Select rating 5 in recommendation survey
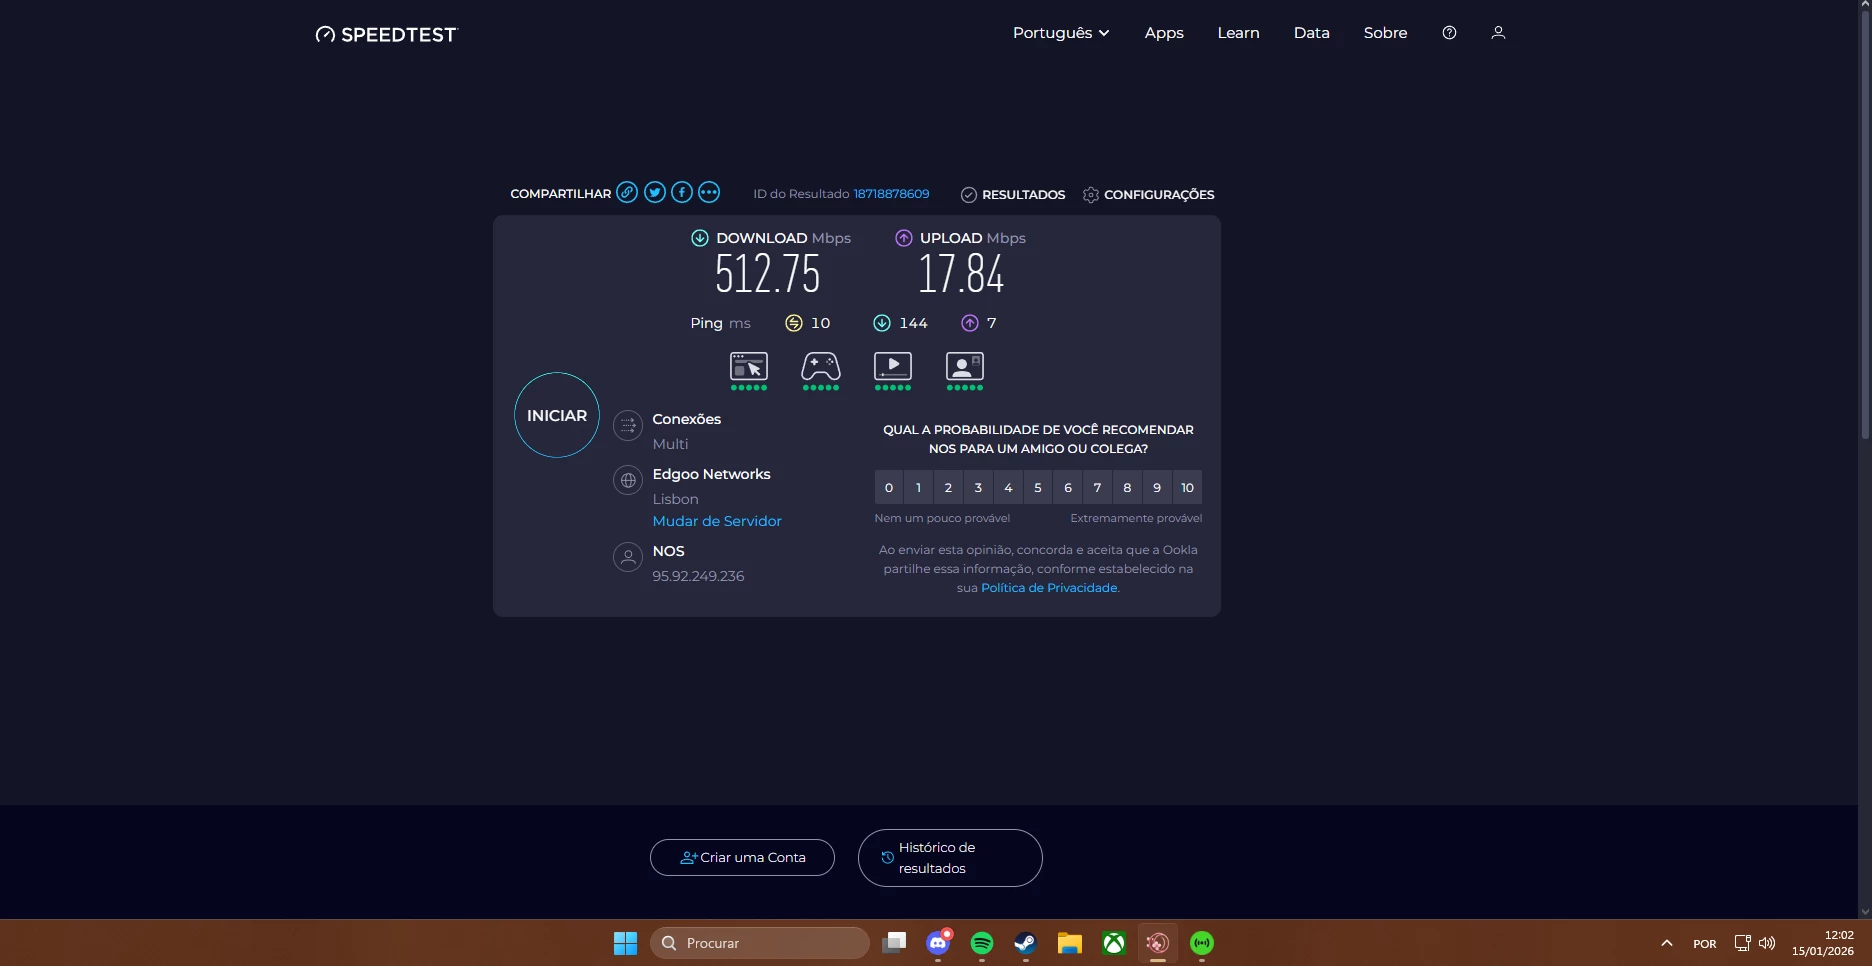 (x=1038, y=488)
